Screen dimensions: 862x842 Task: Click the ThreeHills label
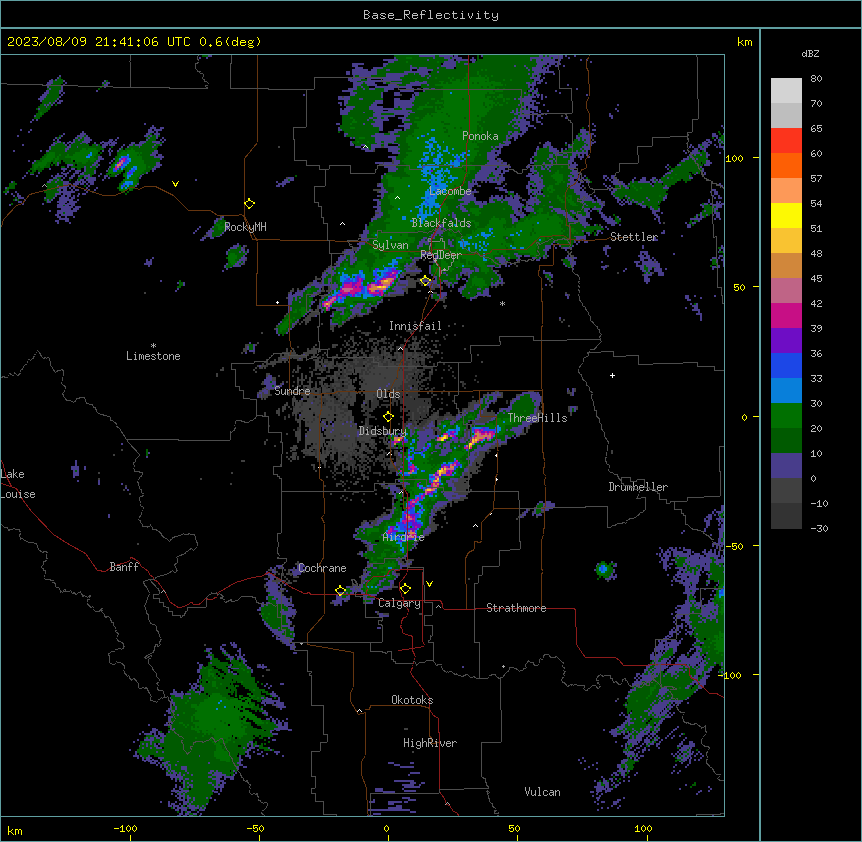tap(537, 418)
